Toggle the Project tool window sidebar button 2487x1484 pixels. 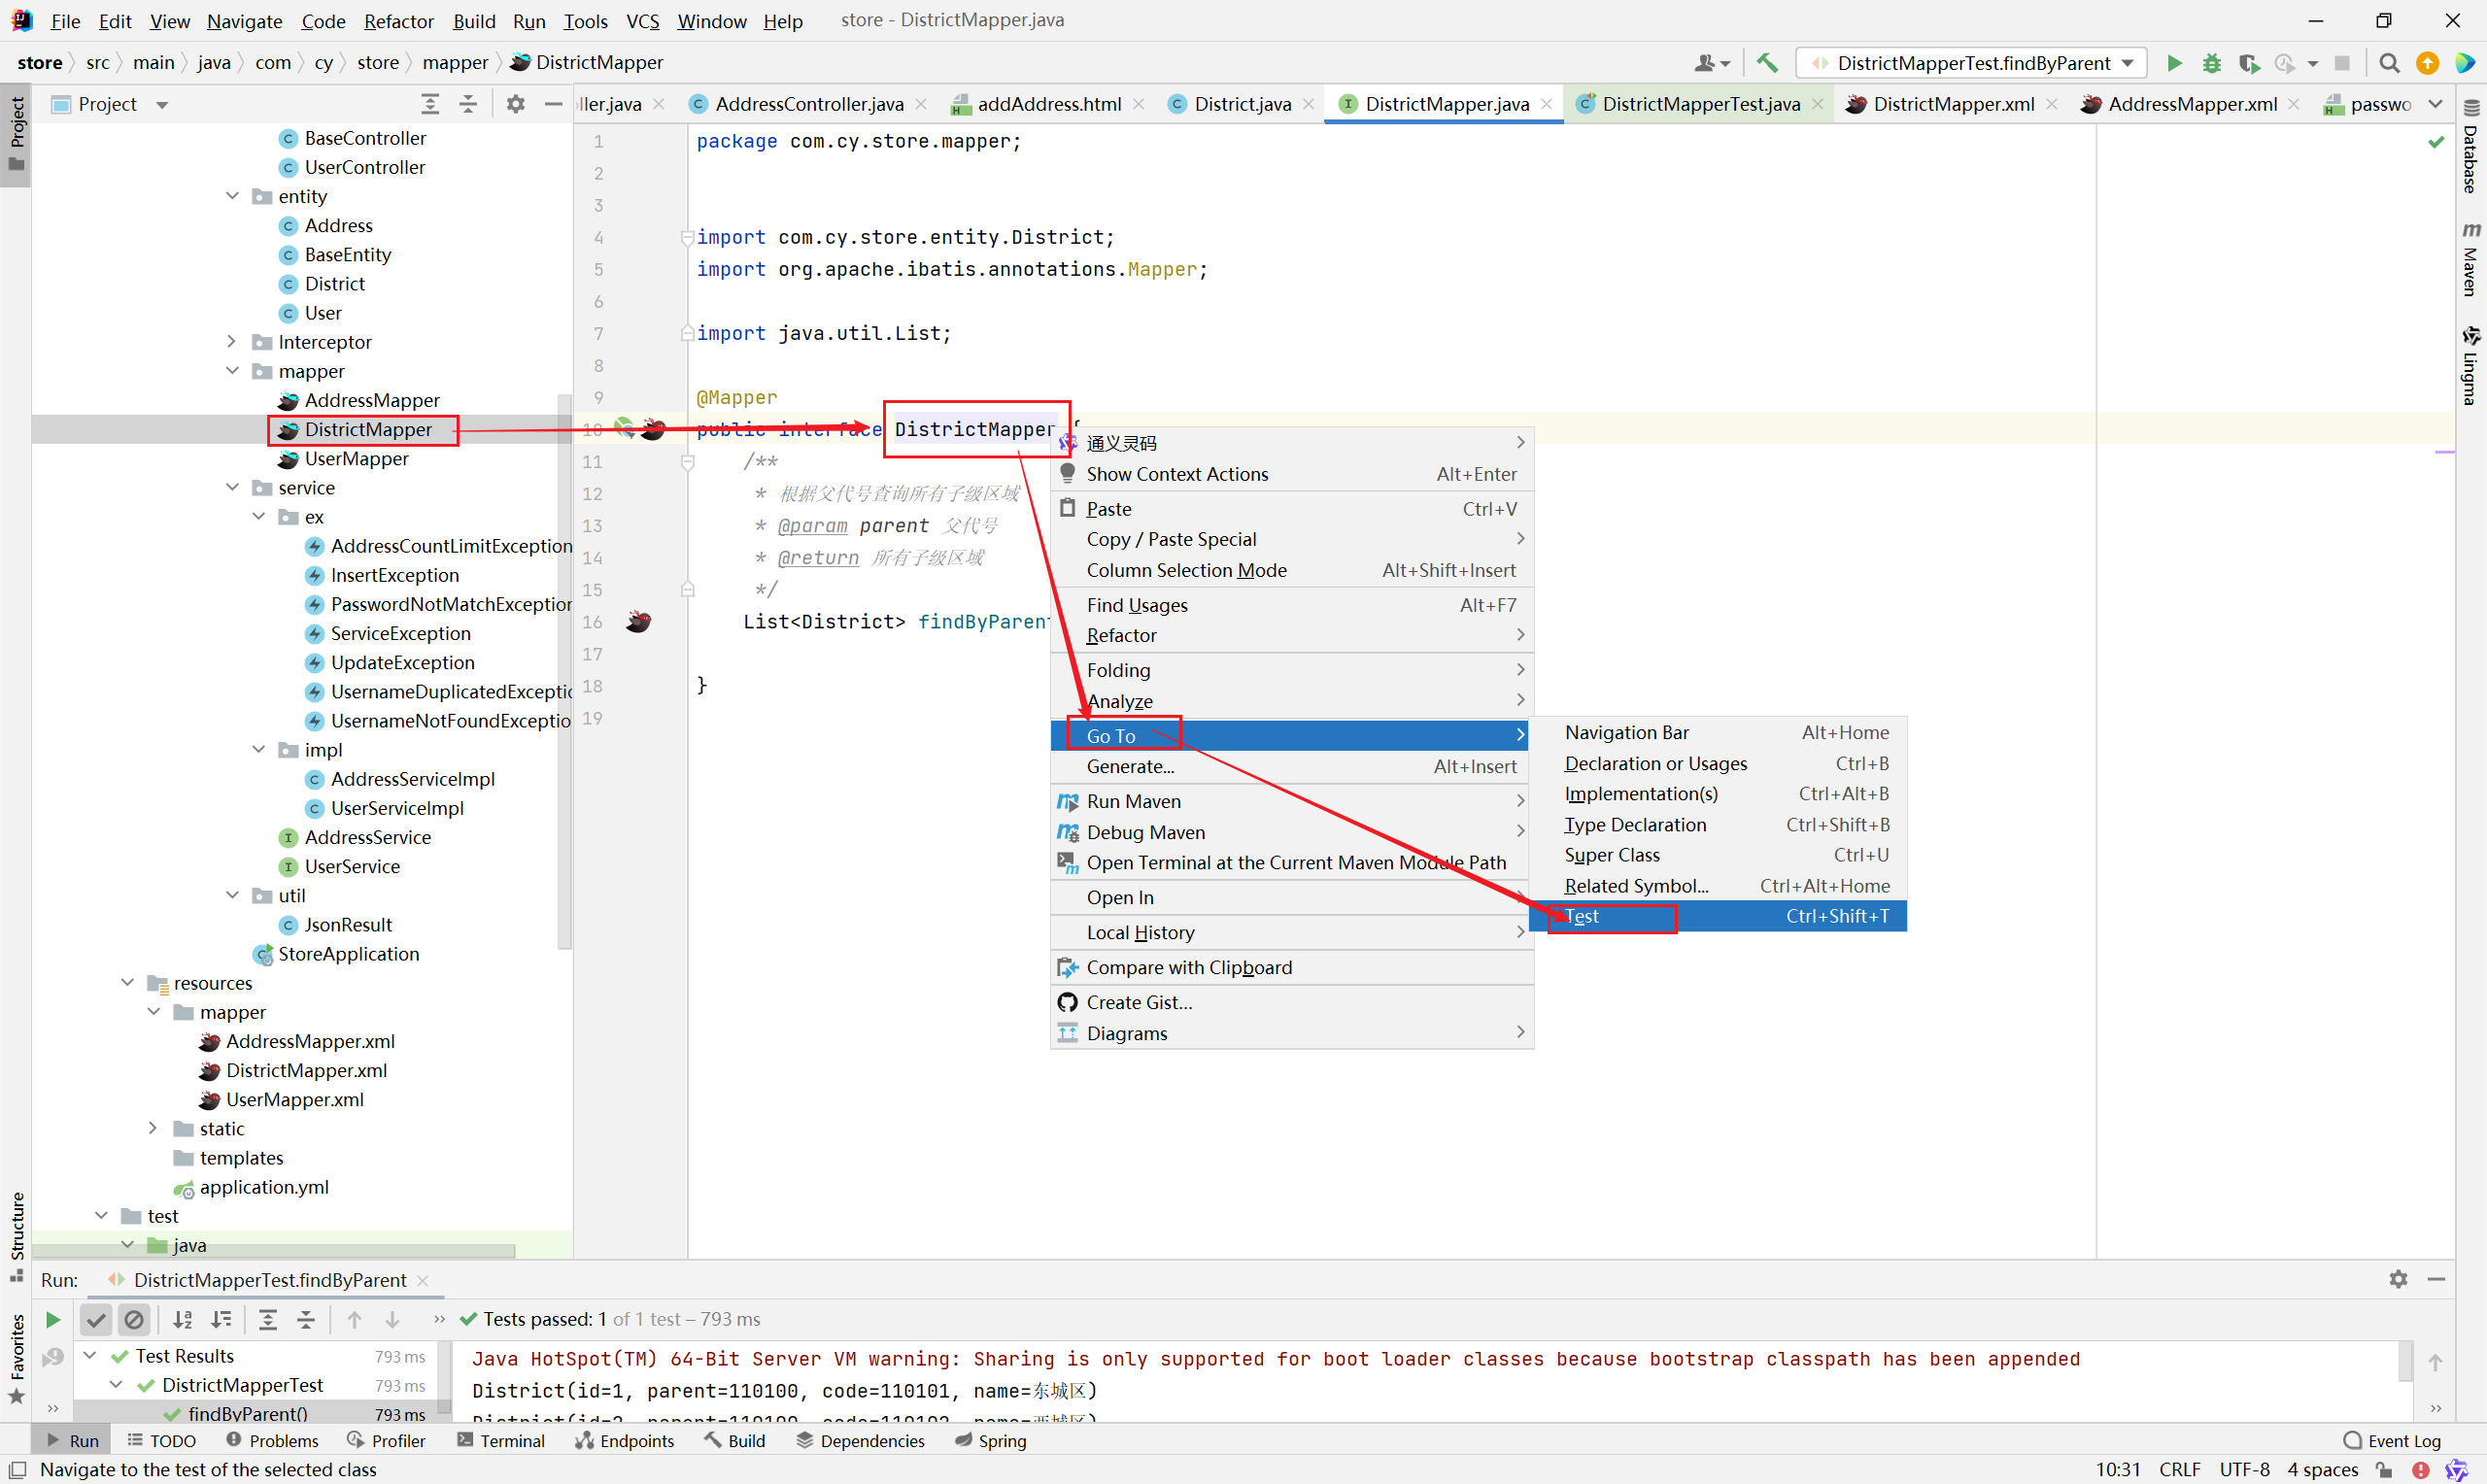tap(16, 135)
